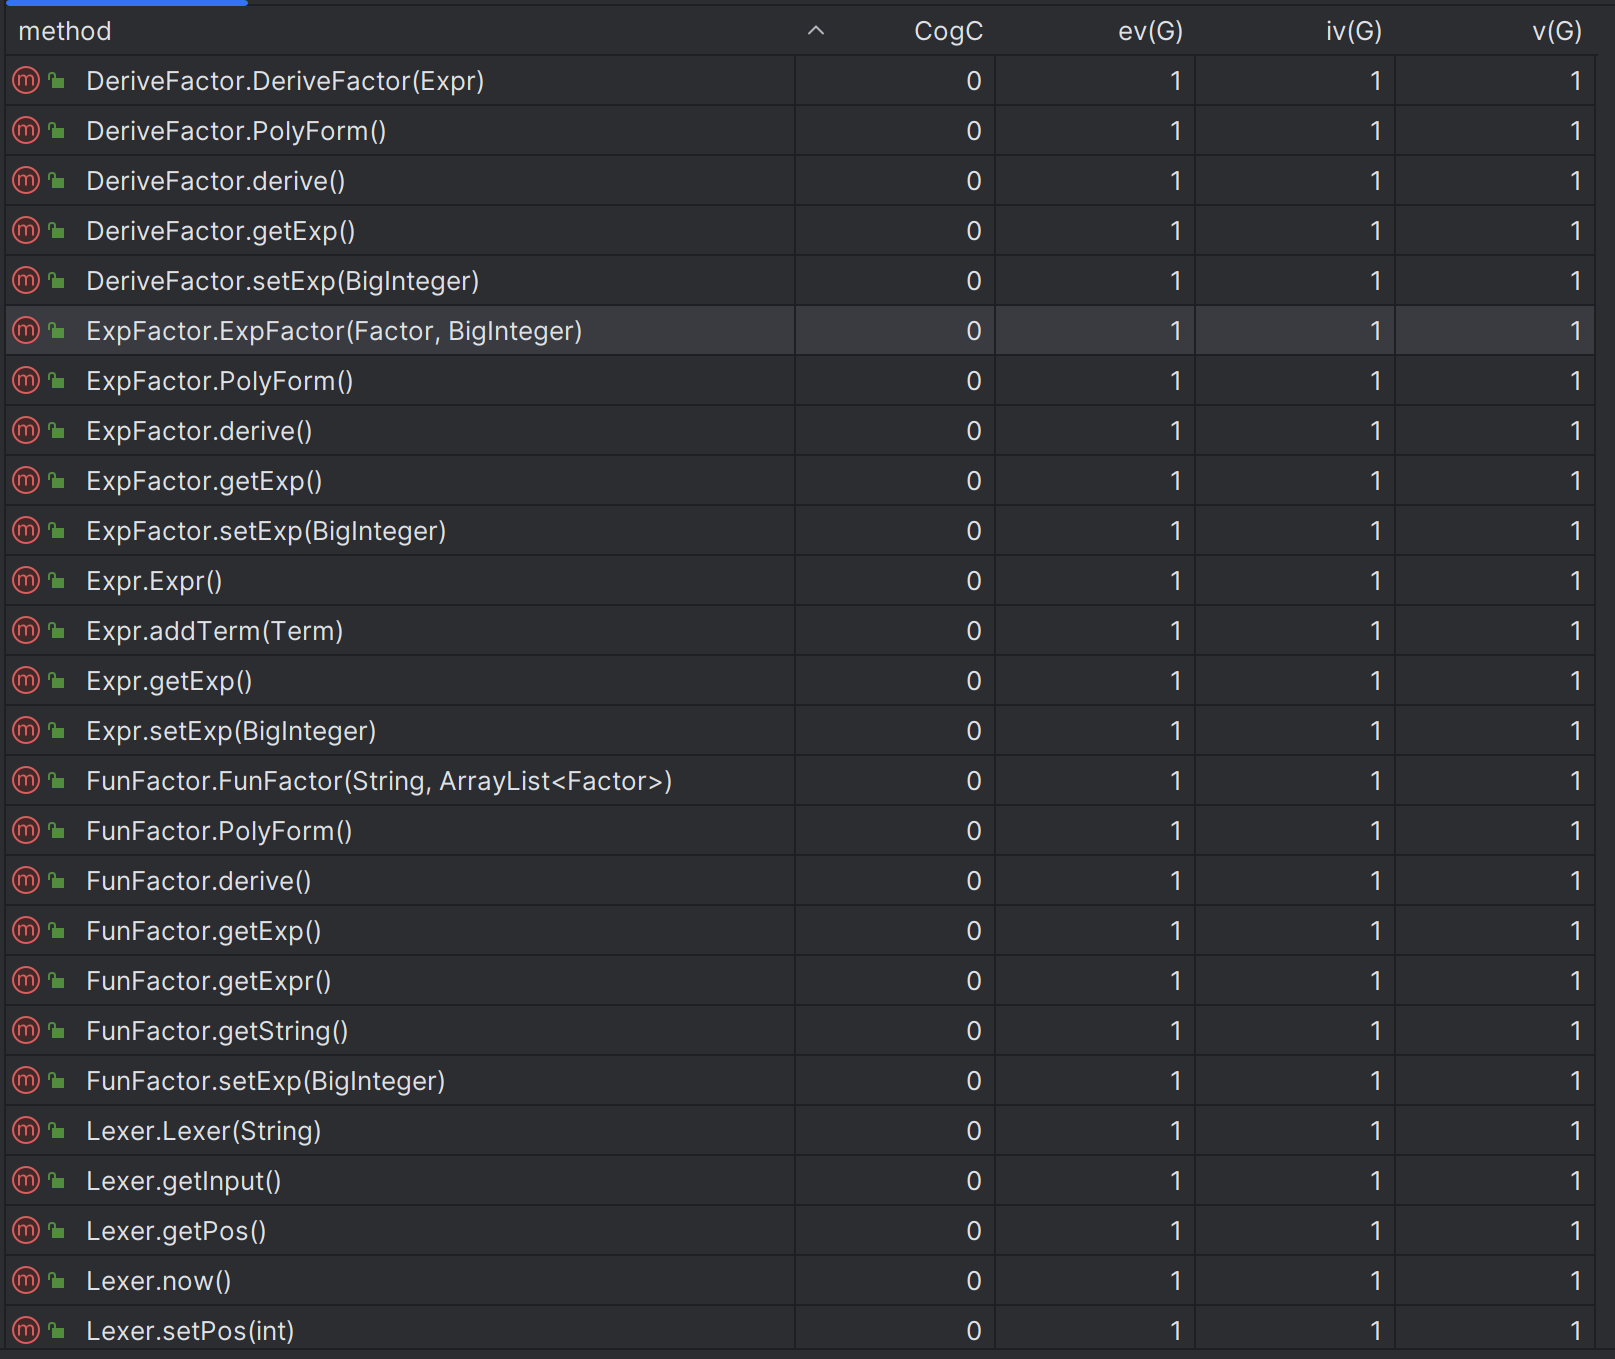Viewport: 1615px width, 1359px height.
Task: Select the Lexer.now() method name
Action: click(x=159, y=1281)
